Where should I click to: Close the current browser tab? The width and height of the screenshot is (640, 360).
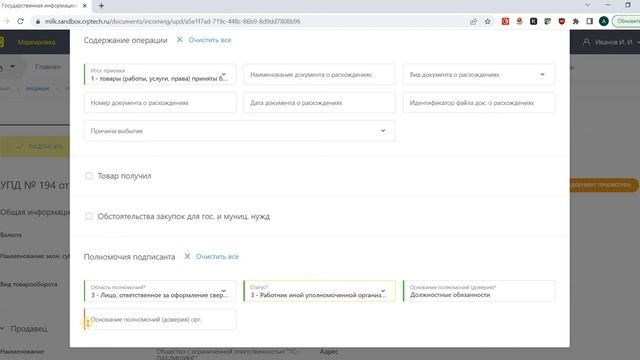[84, 6]
